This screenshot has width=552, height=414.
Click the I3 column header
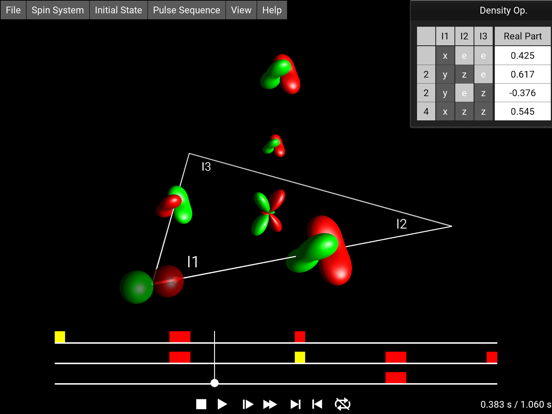pos(483,36)
